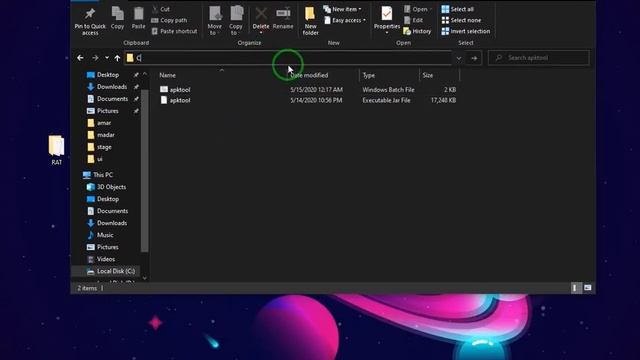Go back with the back arrow
This screenshot has height=360, width=640.
tap(80, 58)
